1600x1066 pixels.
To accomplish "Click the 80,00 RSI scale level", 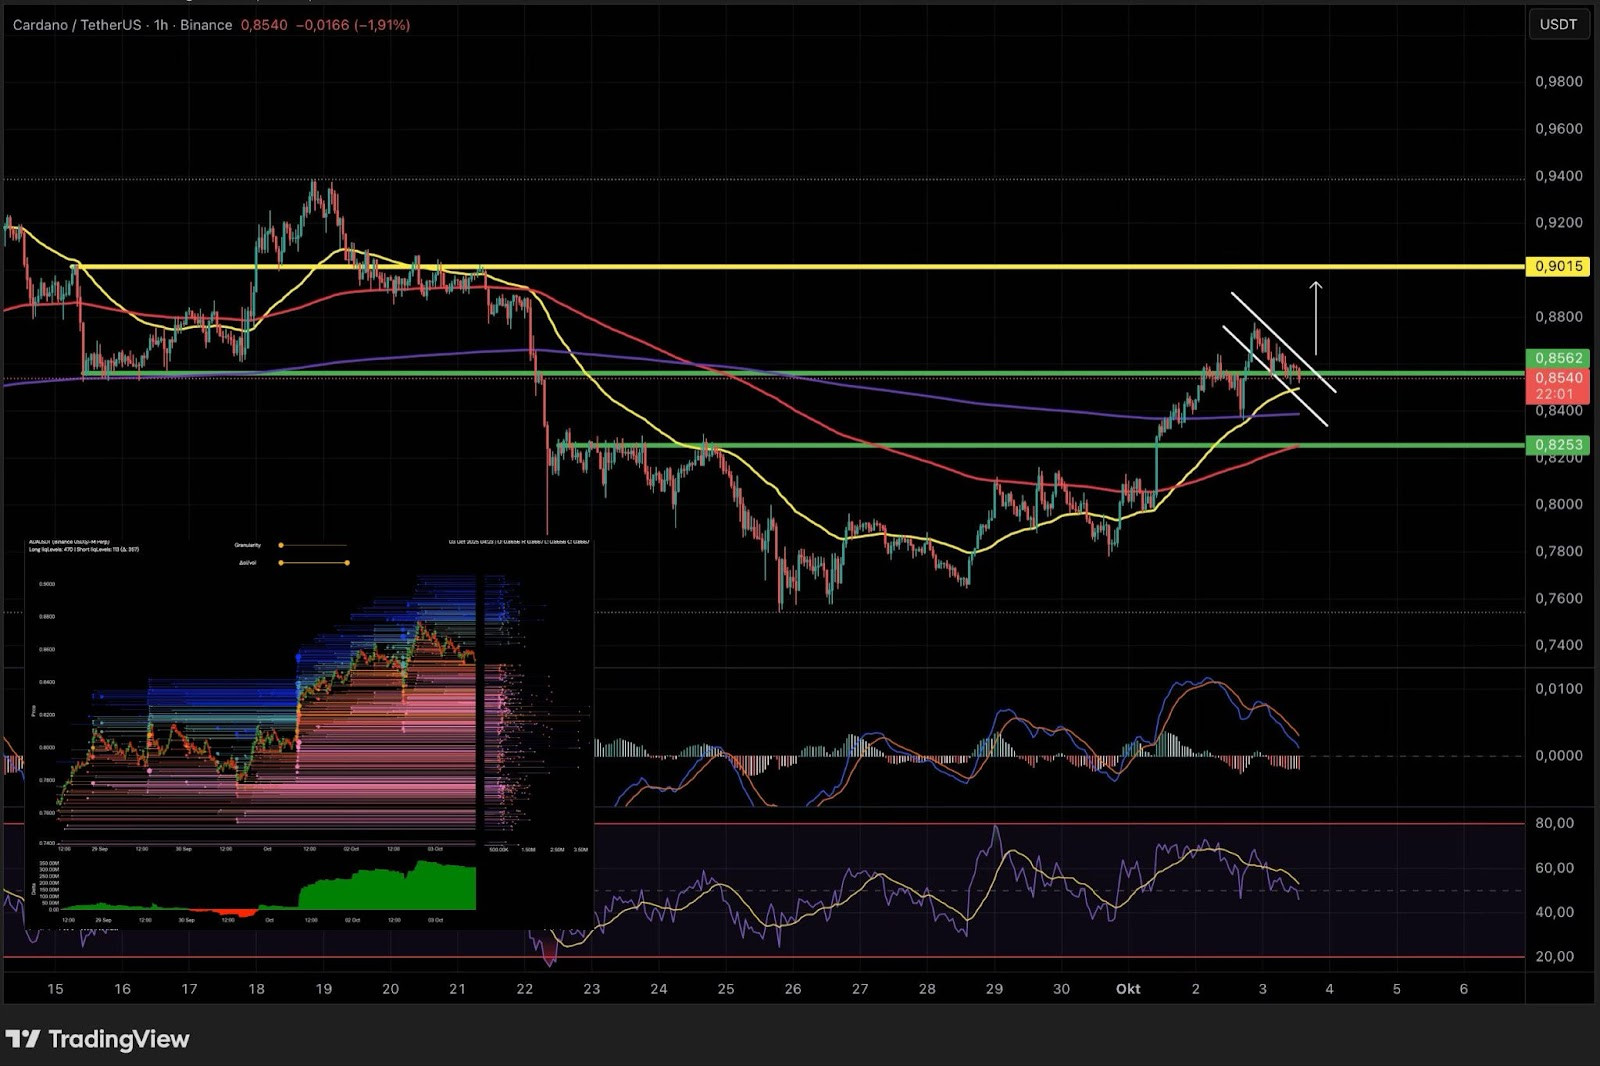I will 1555,823.
